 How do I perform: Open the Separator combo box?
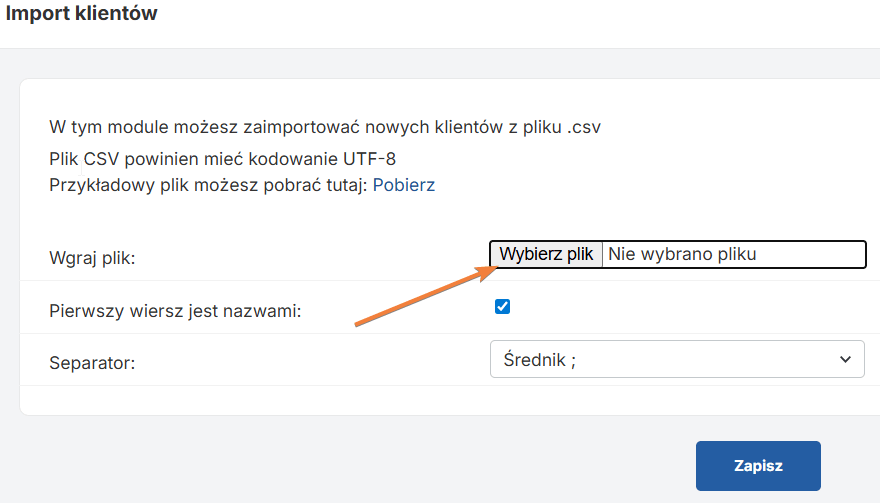click(x=677, y=359)
